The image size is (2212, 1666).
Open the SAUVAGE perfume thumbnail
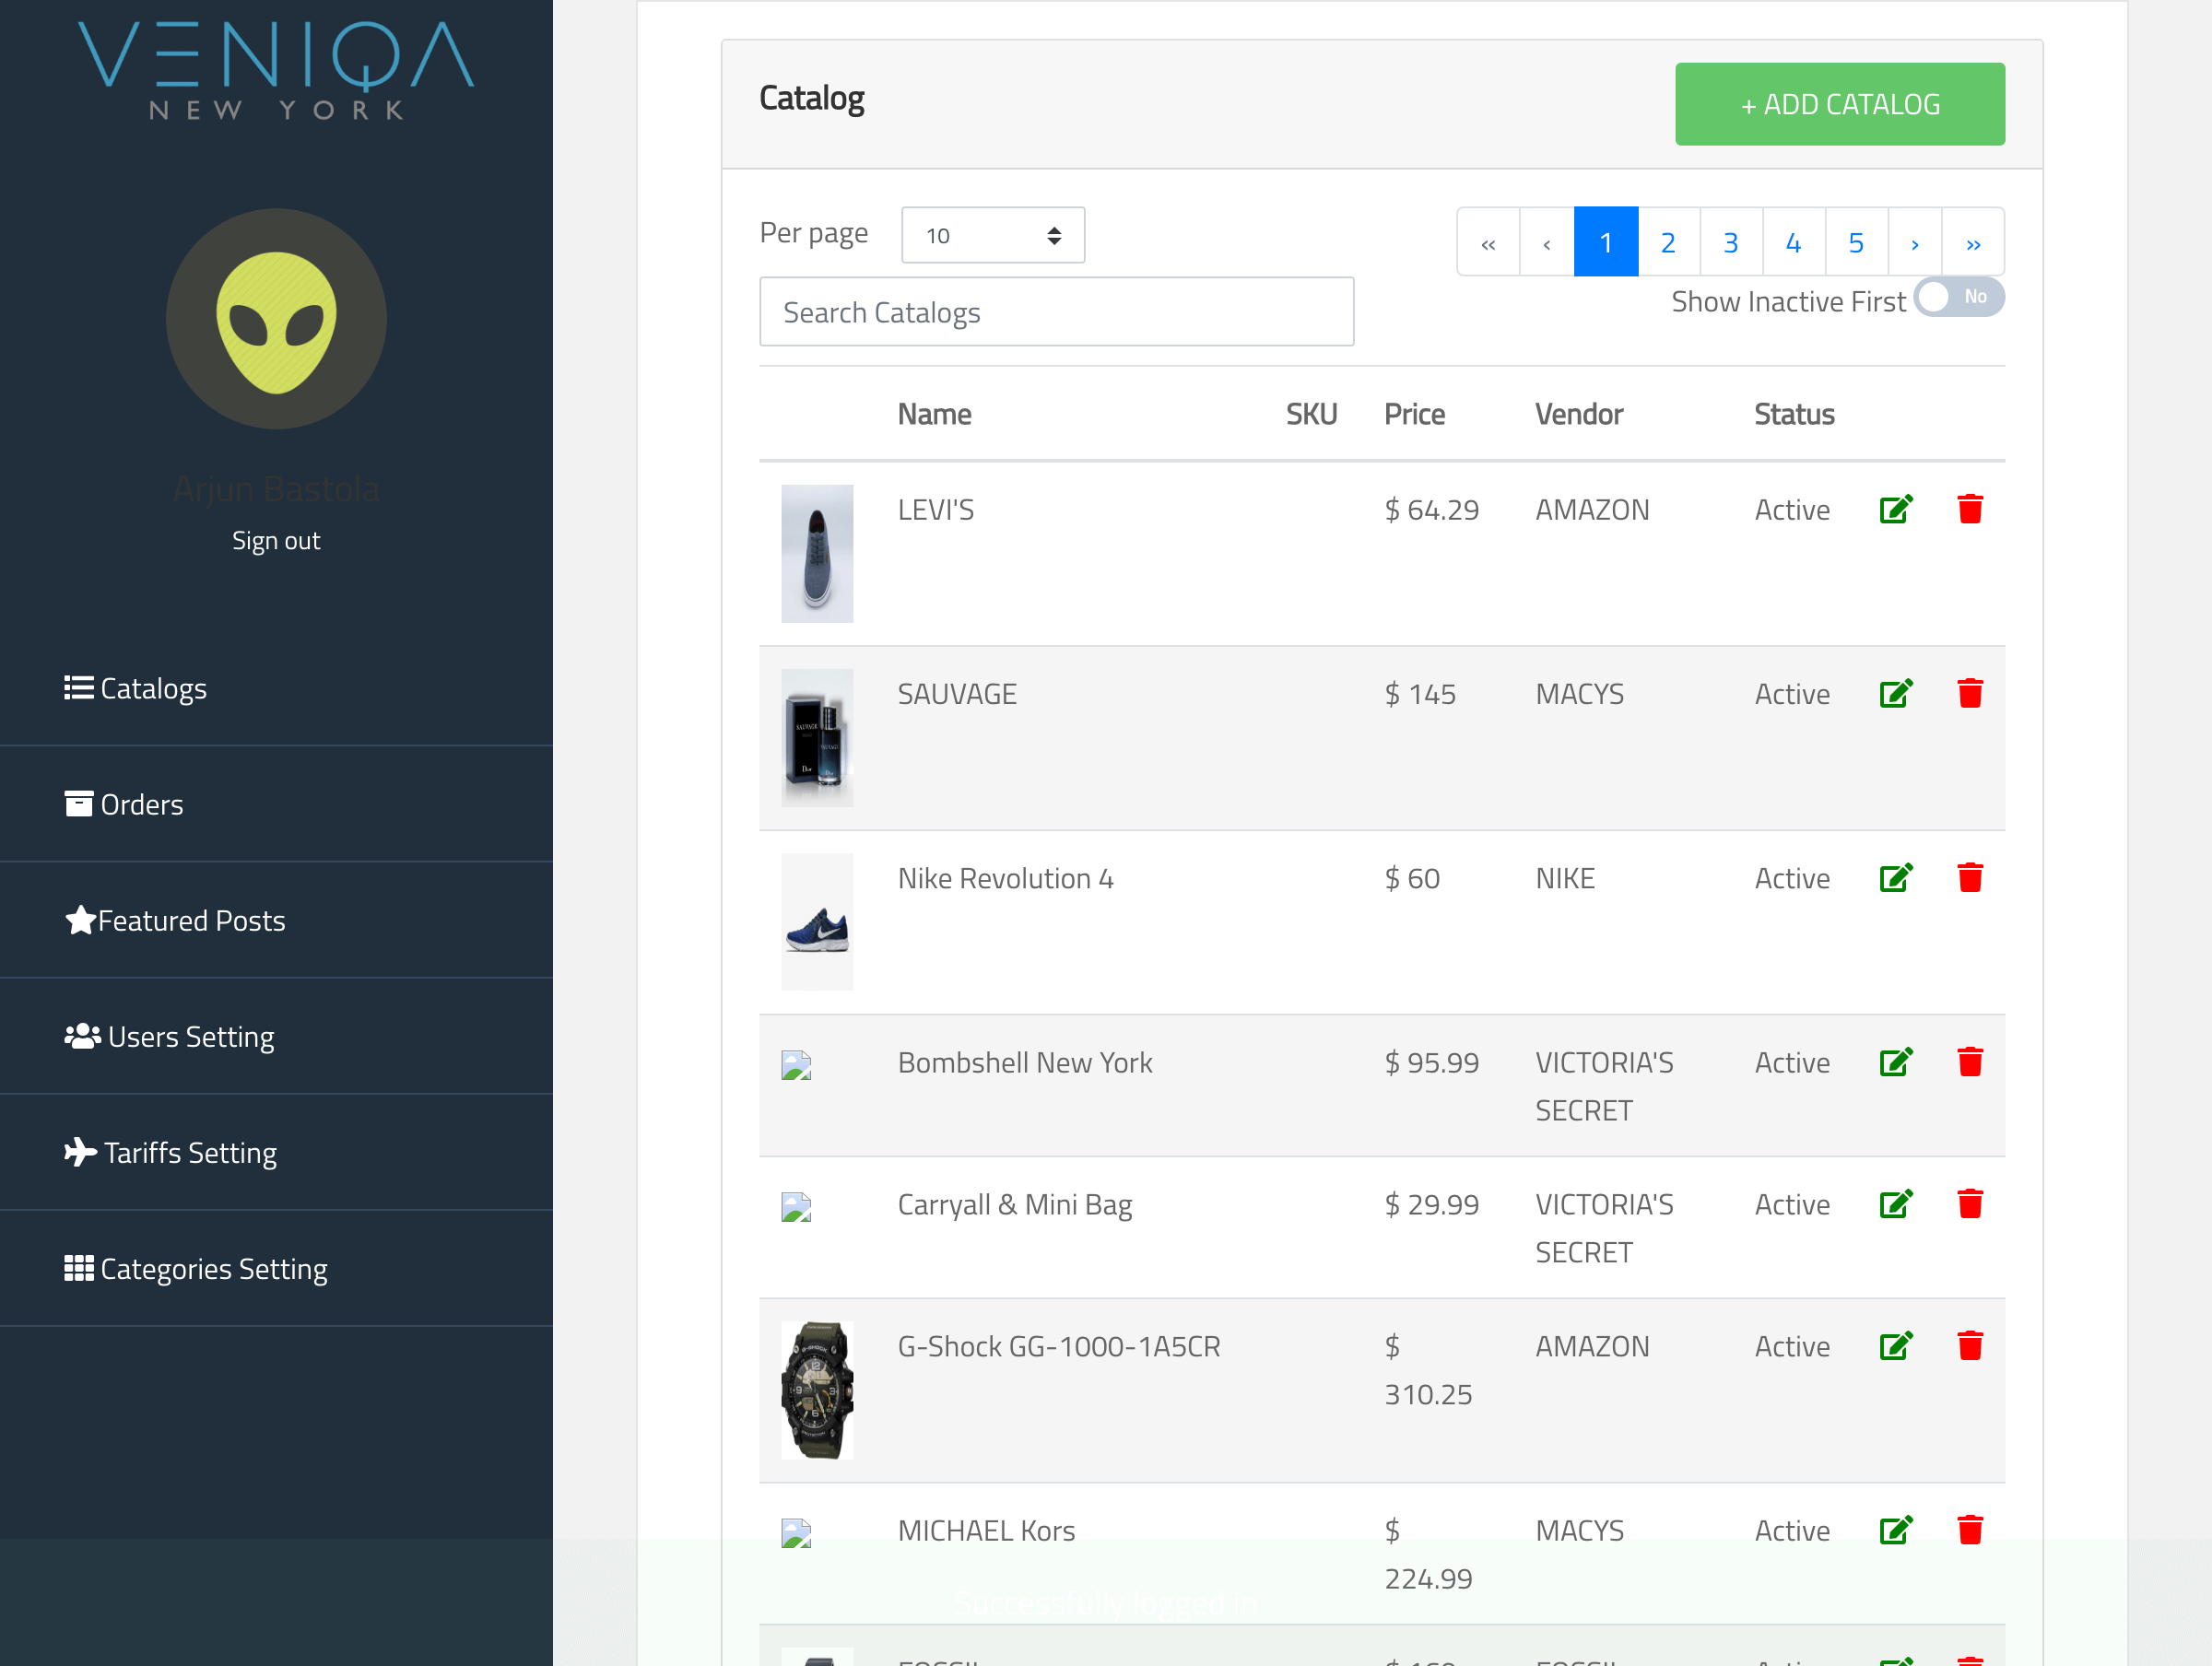[x=817, y=737]
